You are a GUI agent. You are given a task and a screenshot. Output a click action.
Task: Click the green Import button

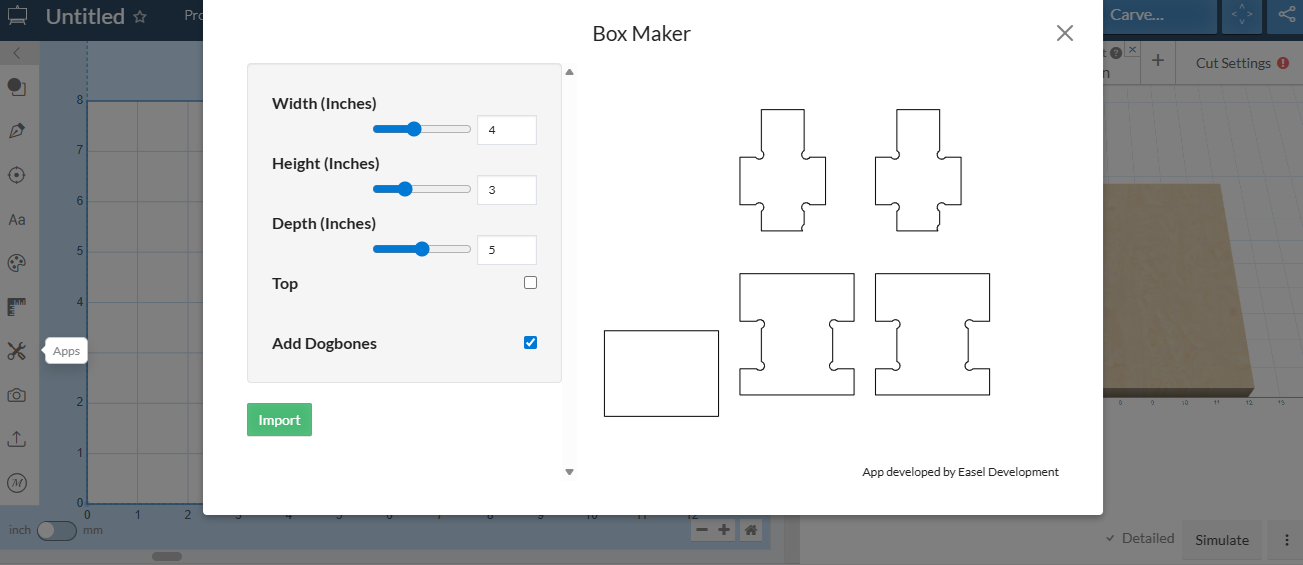(279, 420)
